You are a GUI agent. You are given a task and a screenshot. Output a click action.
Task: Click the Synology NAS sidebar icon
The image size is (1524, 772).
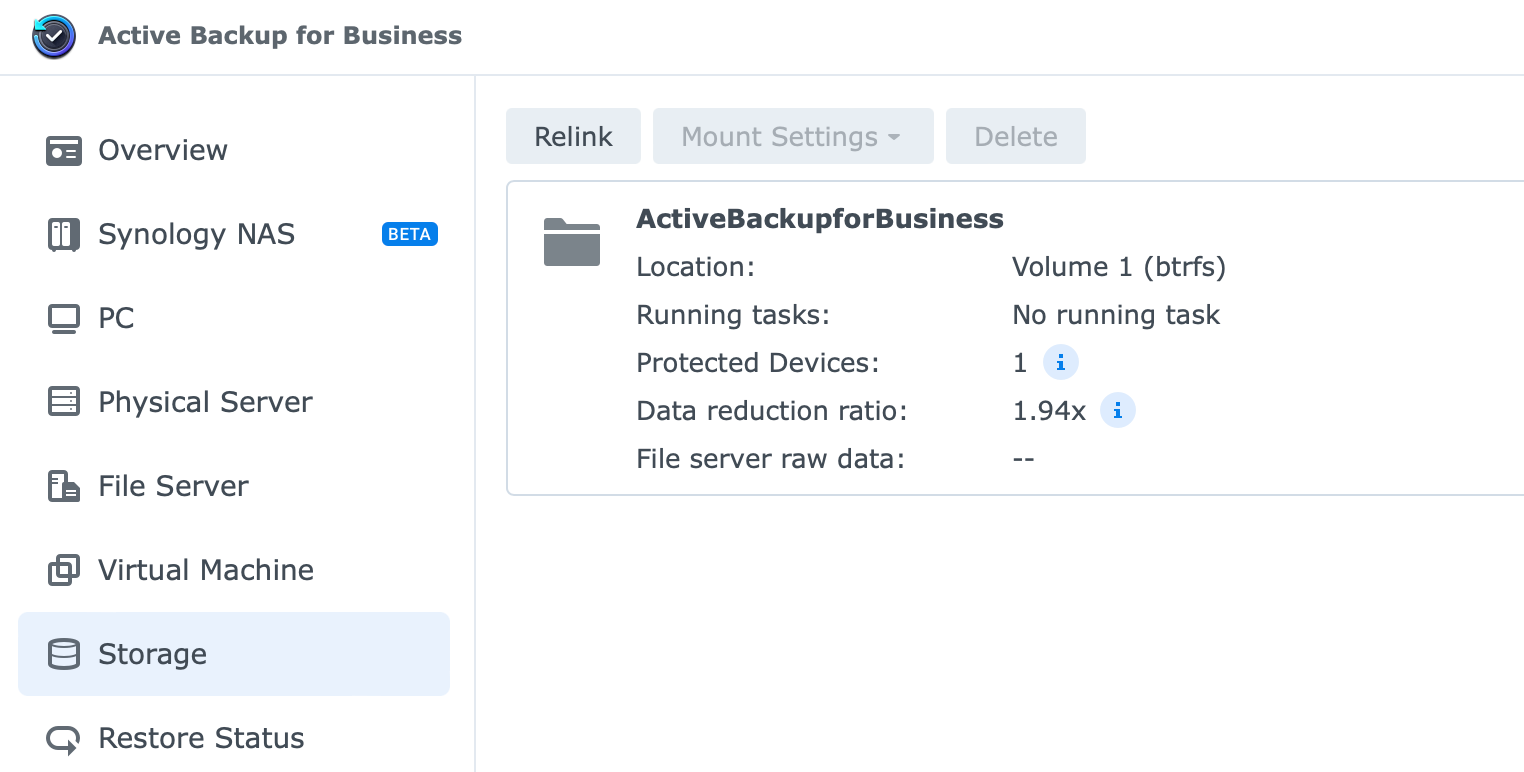coord(64,235)
